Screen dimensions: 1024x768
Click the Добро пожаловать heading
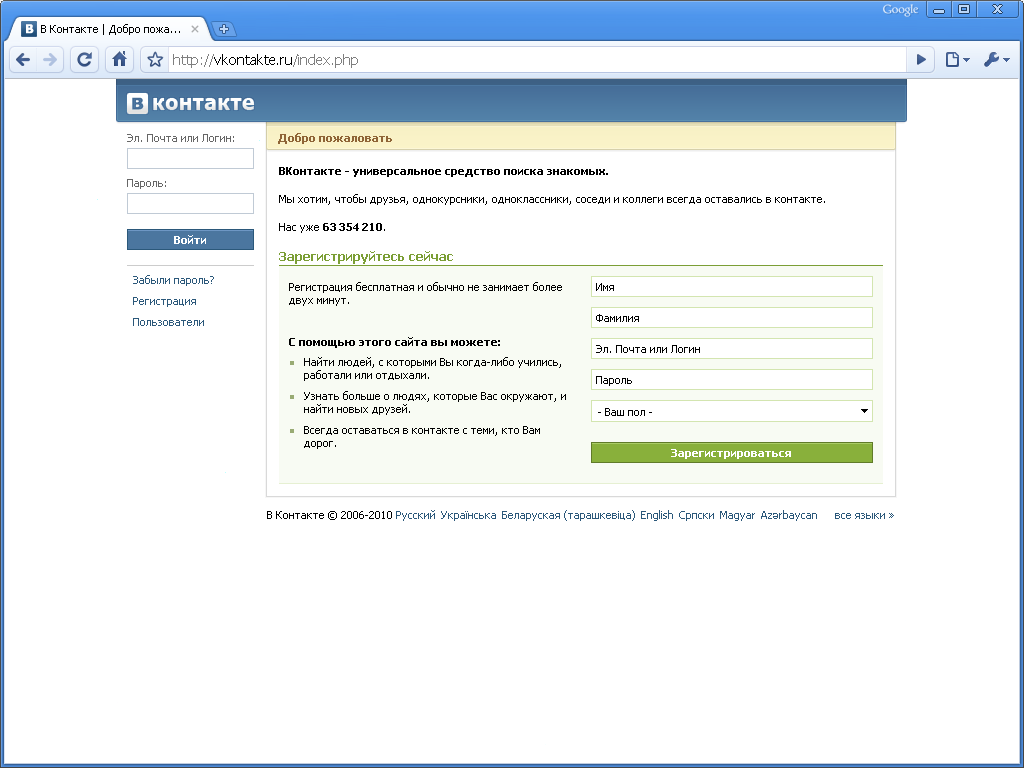point(335,138)
